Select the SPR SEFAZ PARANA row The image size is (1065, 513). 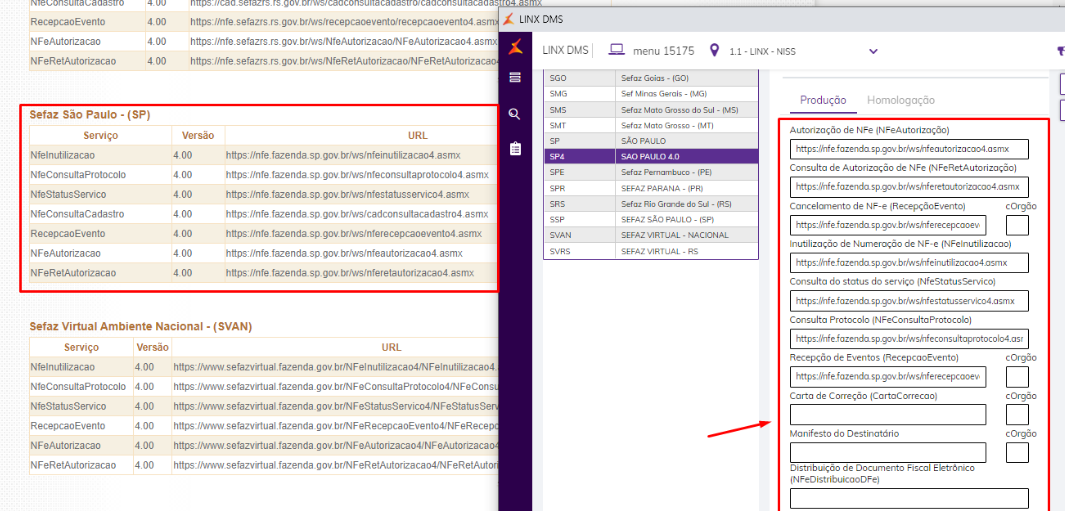[651, 188]
